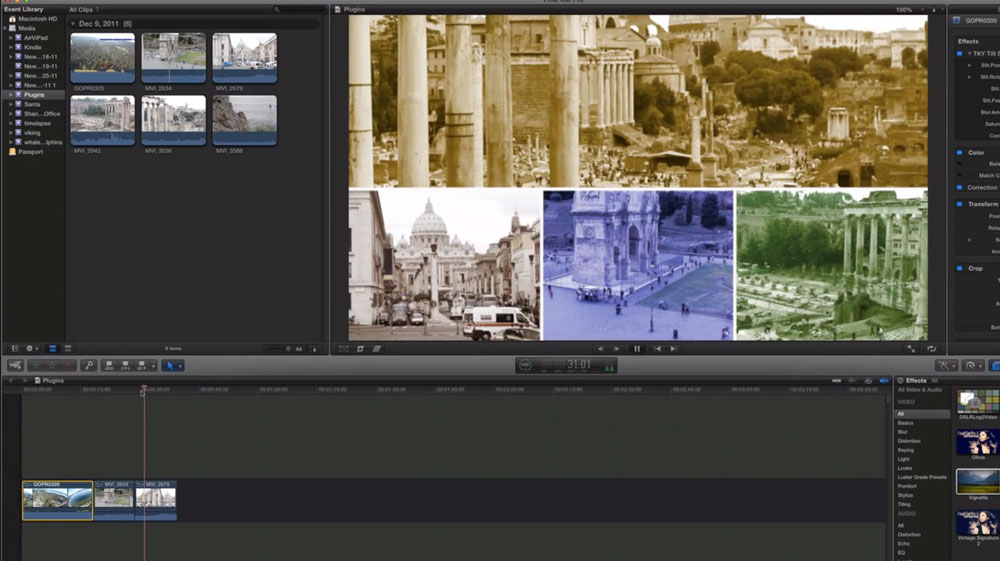Click search field in event browser

[x=298, y=10]
